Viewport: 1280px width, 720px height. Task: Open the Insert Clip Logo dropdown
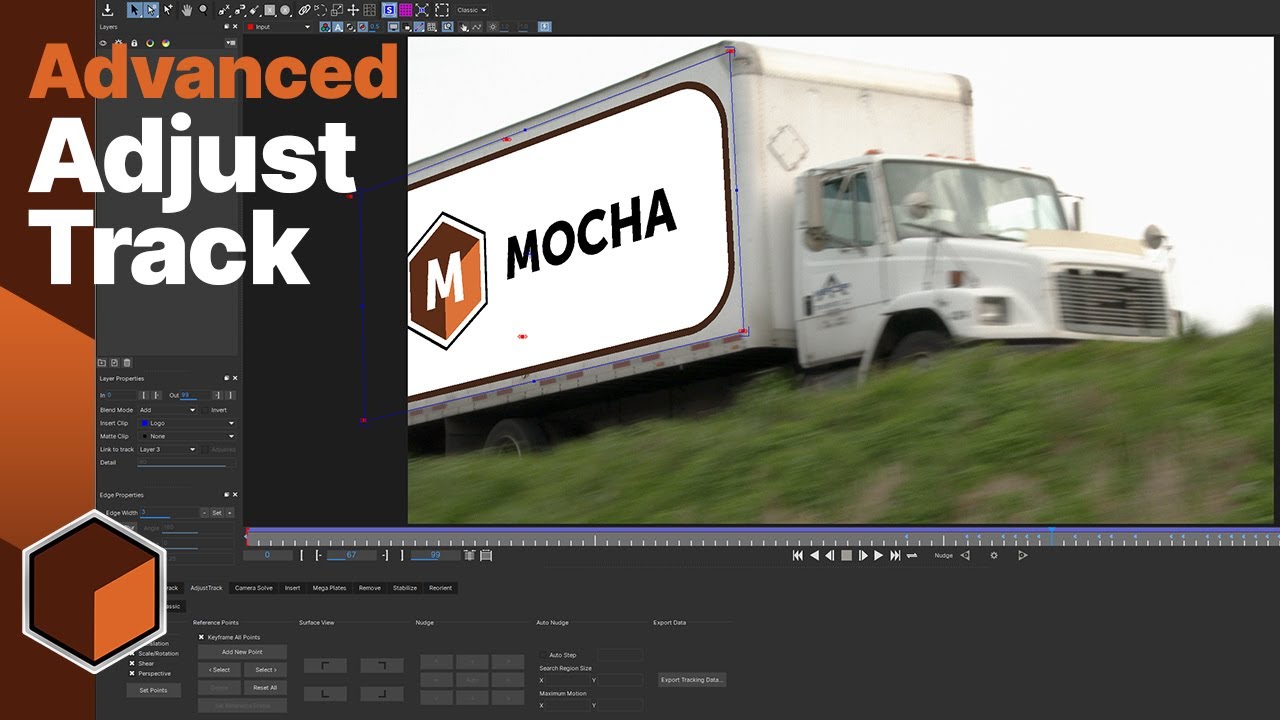pyautogui.click(x=187, y=423)
